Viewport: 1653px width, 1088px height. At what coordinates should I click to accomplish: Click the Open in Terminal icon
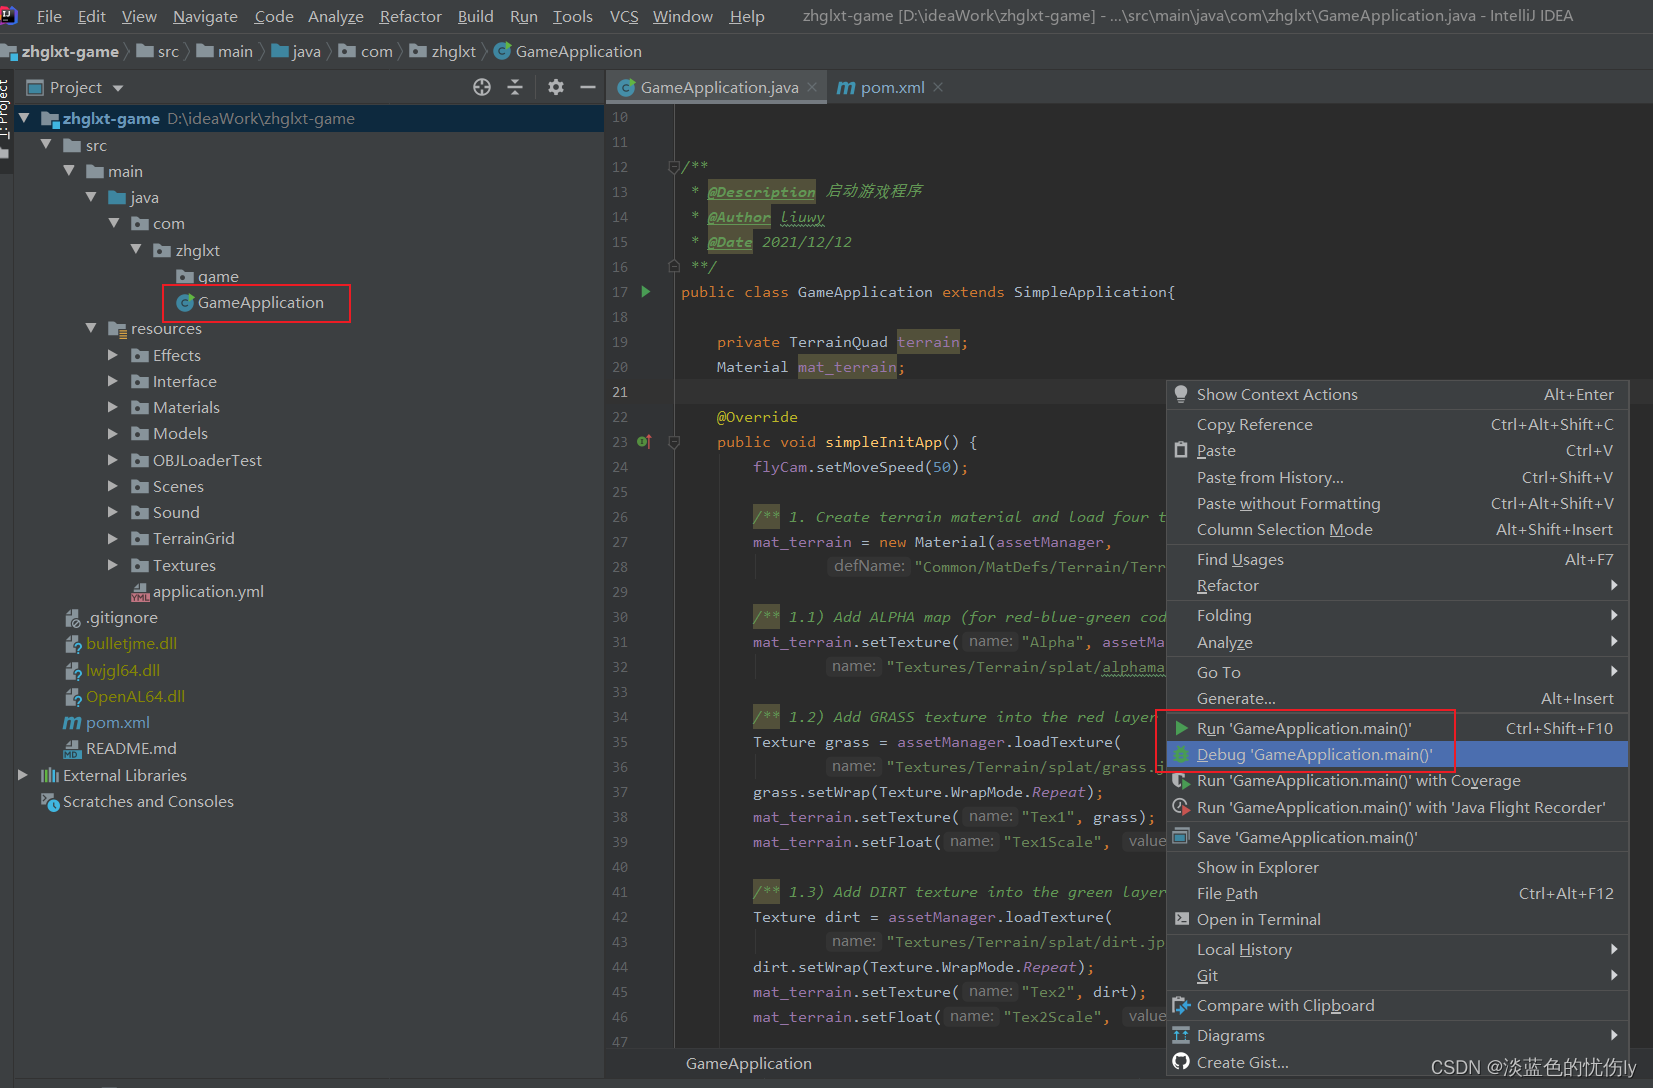1181,919
